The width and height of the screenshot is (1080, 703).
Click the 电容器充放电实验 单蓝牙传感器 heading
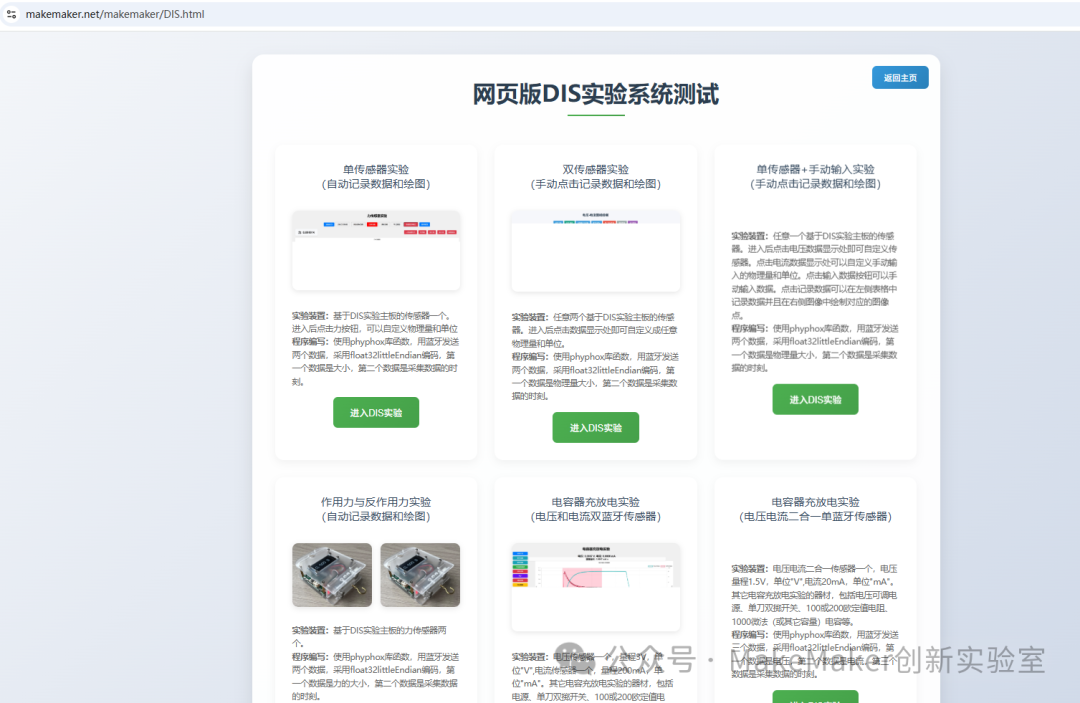816,509
